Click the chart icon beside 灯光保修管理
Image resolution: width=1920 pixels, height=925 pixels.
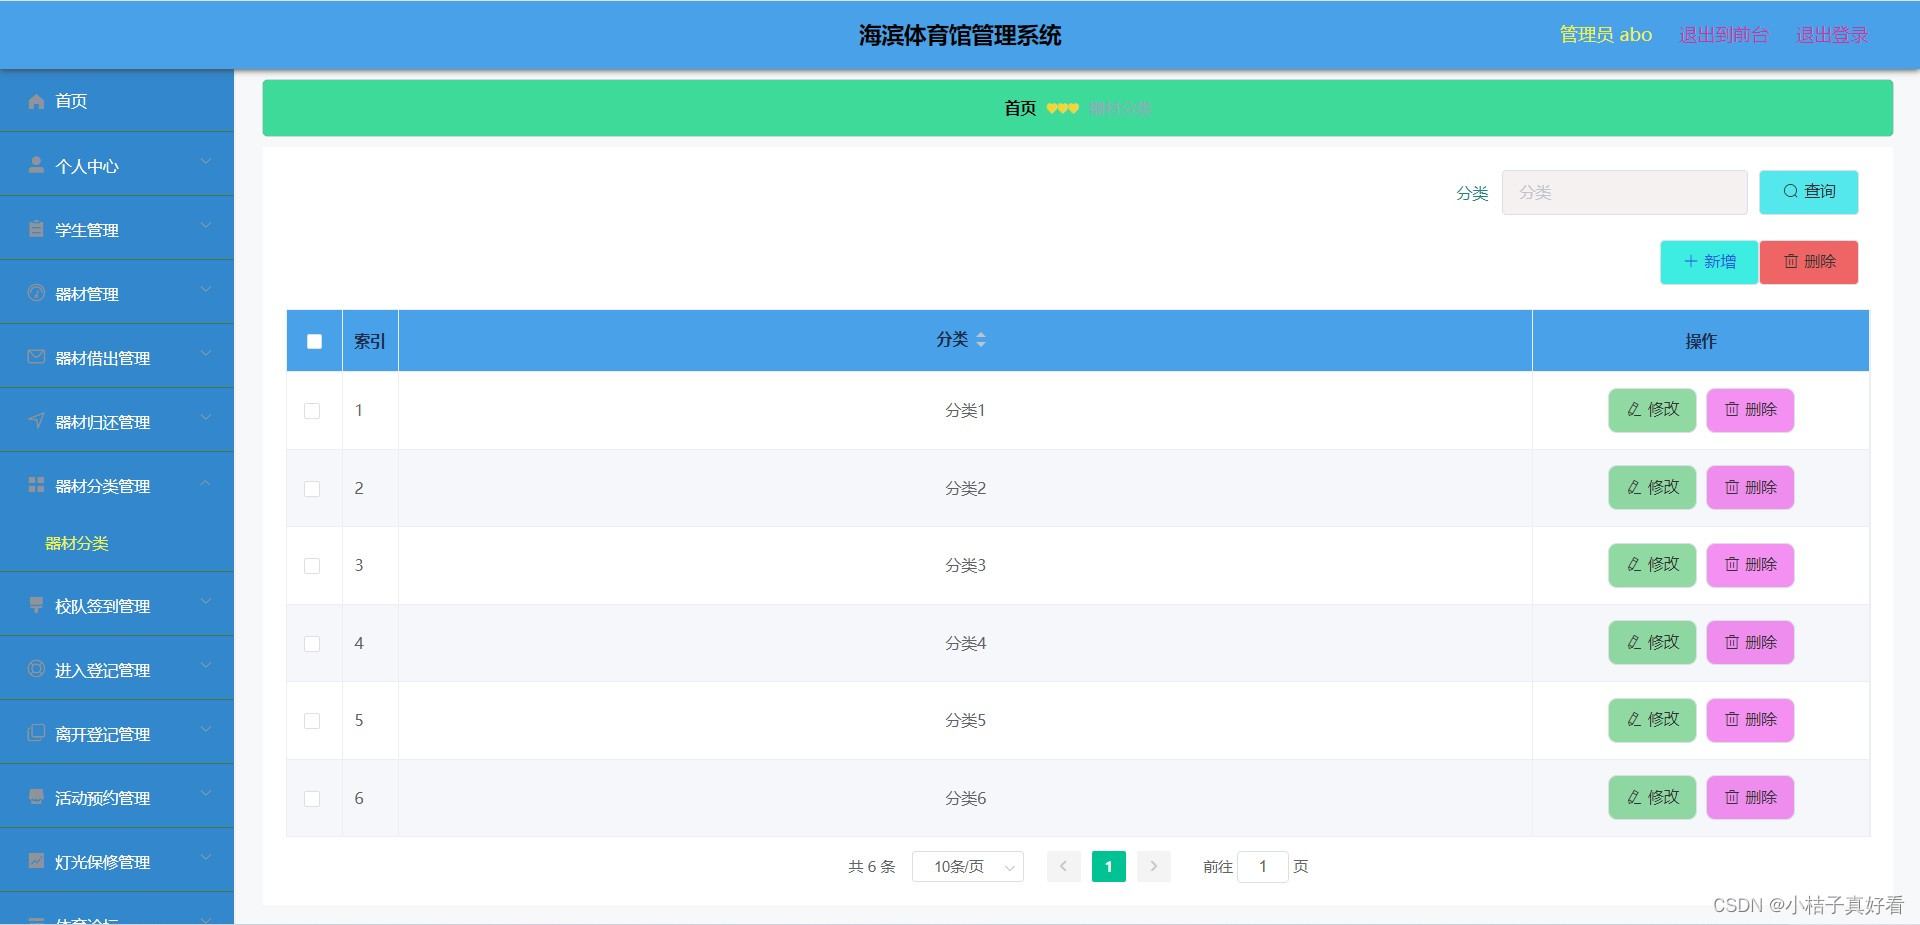click(37, 861)
